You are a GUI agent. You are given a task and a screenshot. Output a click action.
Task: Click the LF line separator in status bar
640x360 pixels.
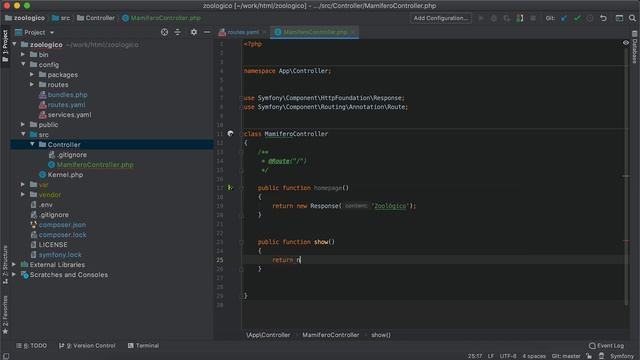(491, 356)
